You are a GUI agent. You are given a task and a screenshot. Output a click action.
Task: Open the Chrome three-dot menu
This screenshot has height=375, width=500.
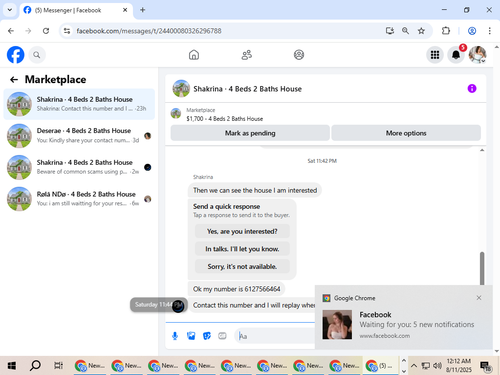pyautogui.click(x=489, y=31)
